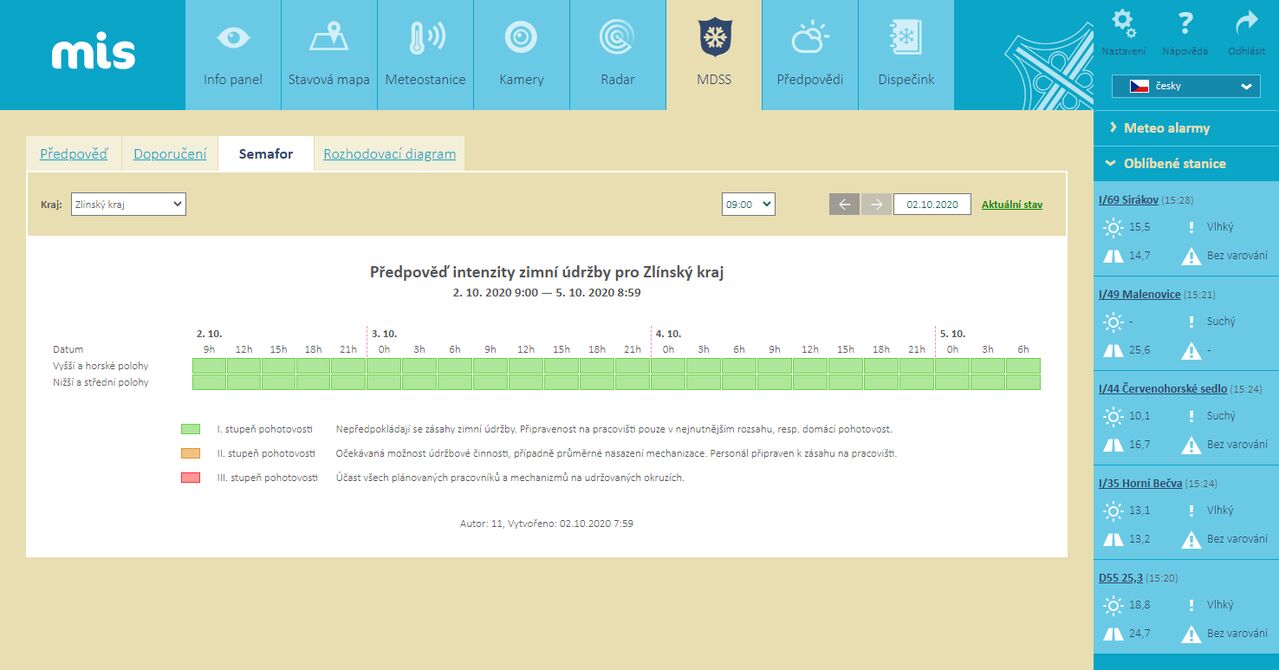
Task: Go to Meteostanice thermometer icon
Action: tap(425, 39)
